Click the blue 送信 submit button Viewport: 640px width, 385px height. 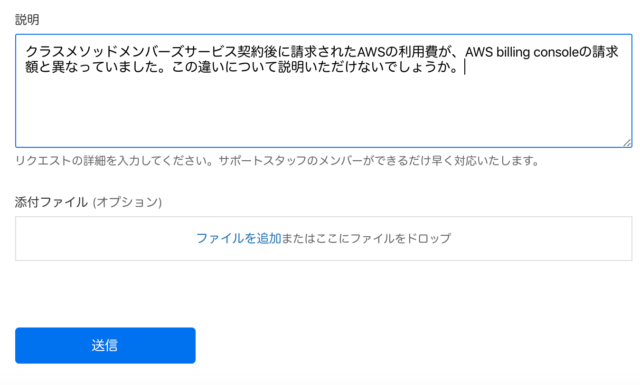[105, 345]
